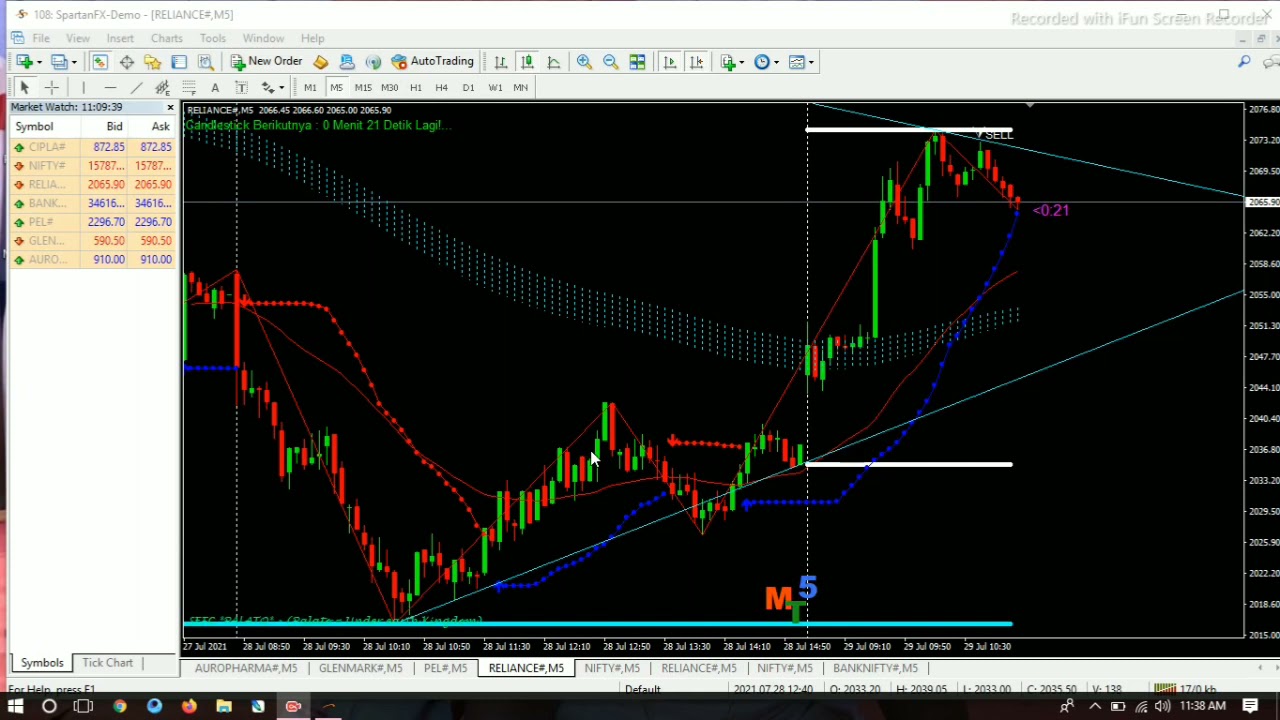Screen dimensions: 1280x720
Task: Select the Horizontal Line drawing tool
Action: pyautogui.click(x=110, y=88)
